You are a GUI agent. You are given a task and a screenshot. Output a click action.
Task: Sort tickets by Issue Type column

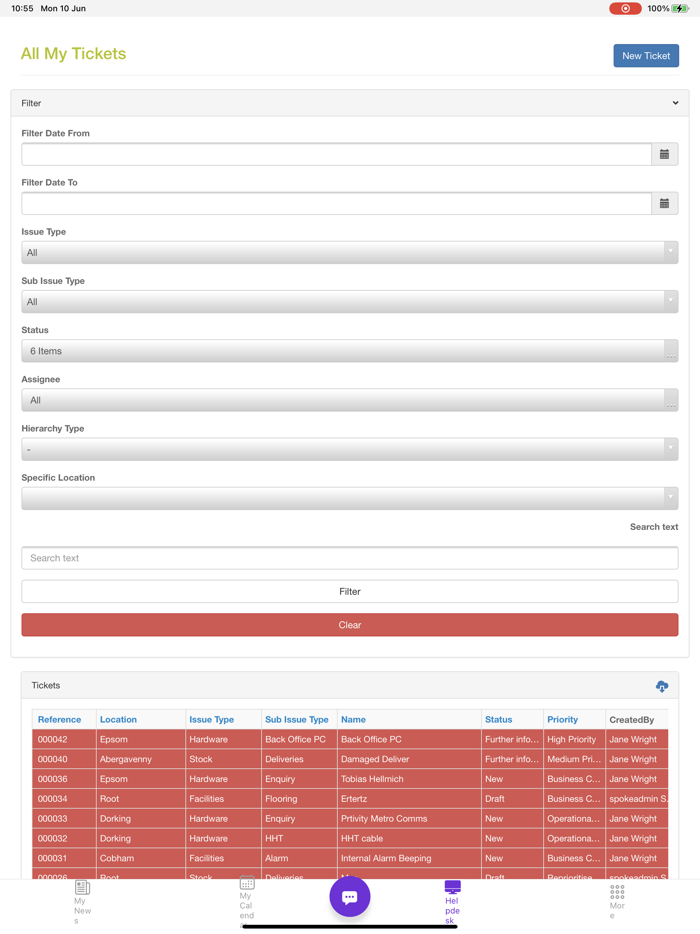point(211,720)
